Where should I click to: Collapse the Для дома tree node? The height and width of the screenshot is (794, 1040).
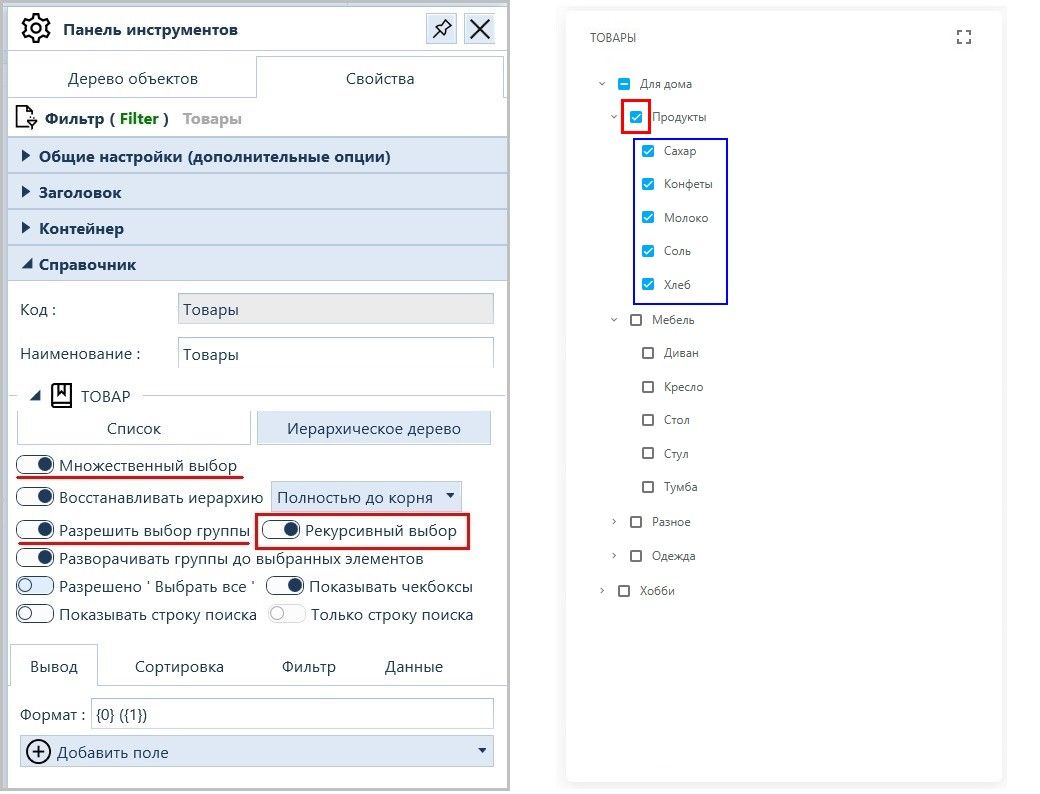pyautogui.click(x=602, y=84)
